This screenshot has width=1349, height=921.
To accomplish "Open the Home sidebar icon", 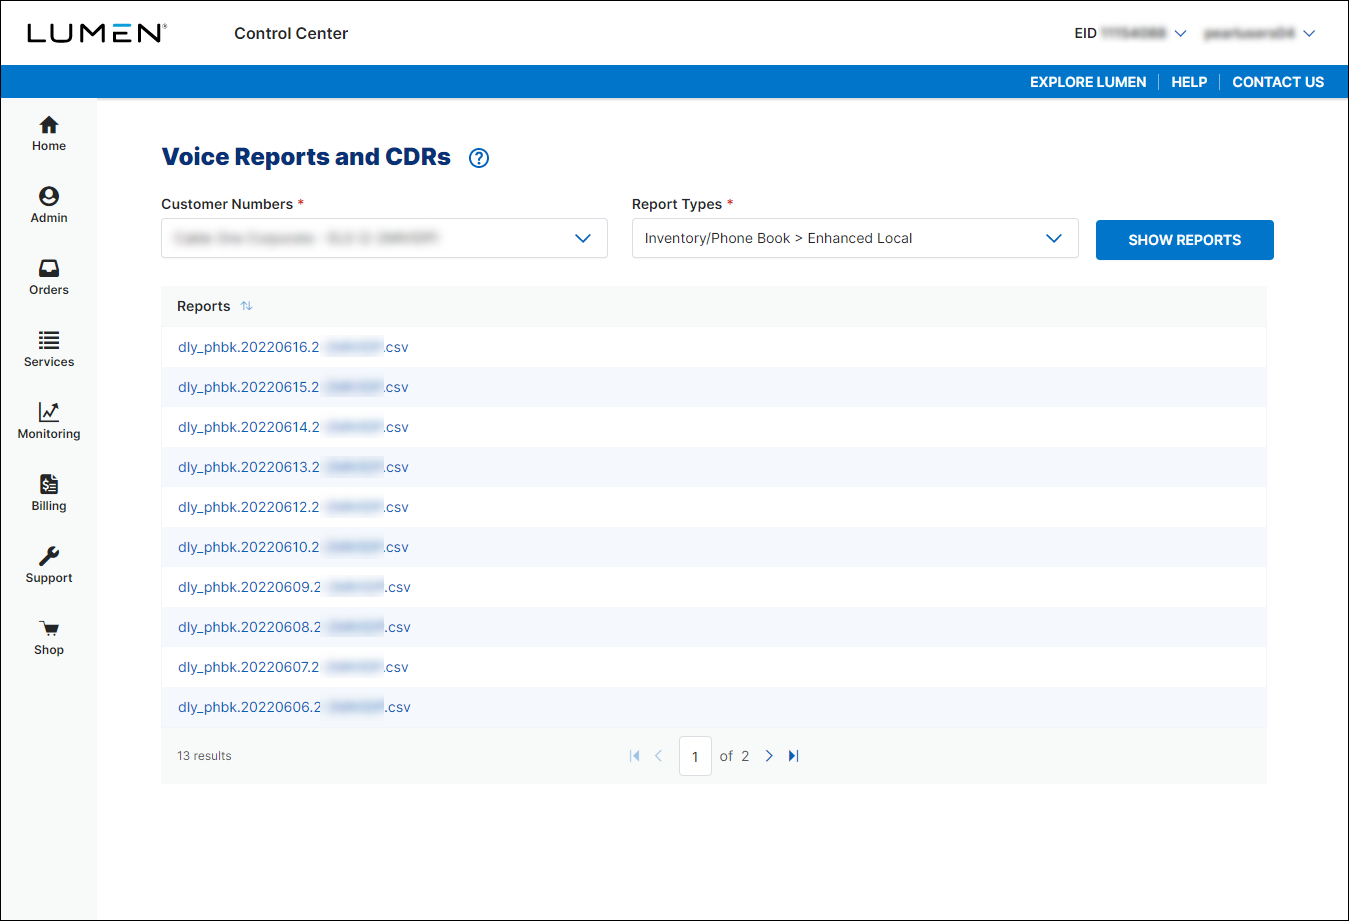I will pos(49,125).
